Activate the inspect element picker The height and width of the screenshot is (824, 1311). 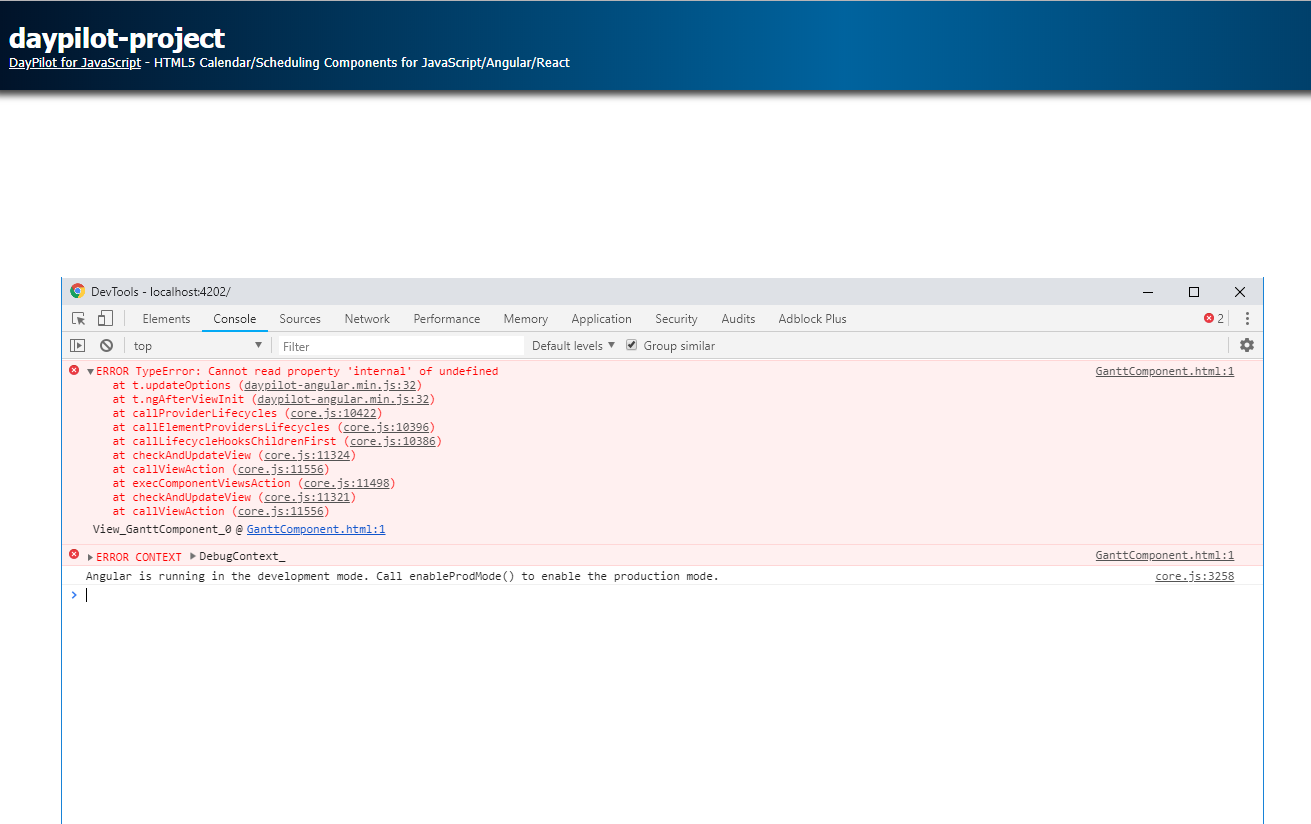point(78,319)
